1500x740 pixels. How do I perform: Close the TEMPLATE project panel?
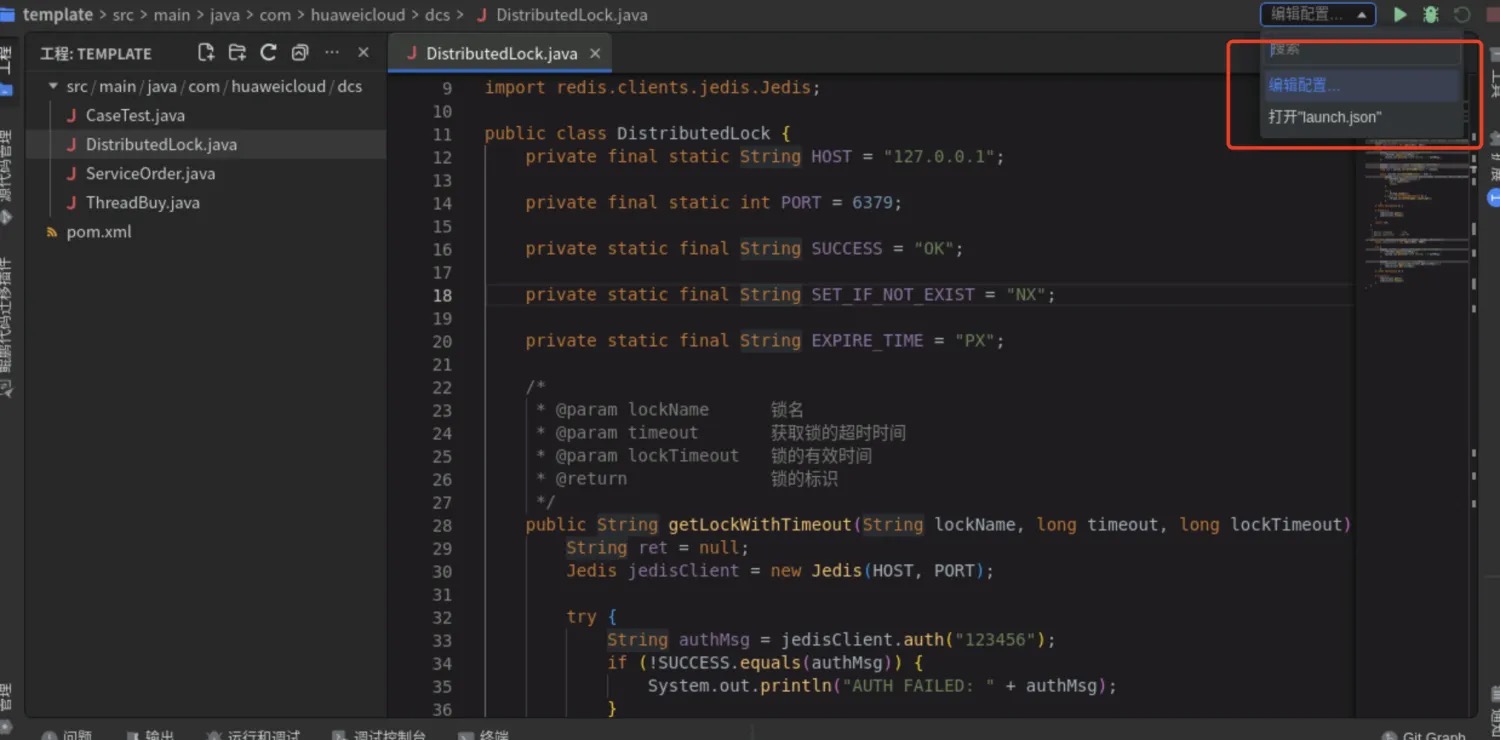coord(363,53)
